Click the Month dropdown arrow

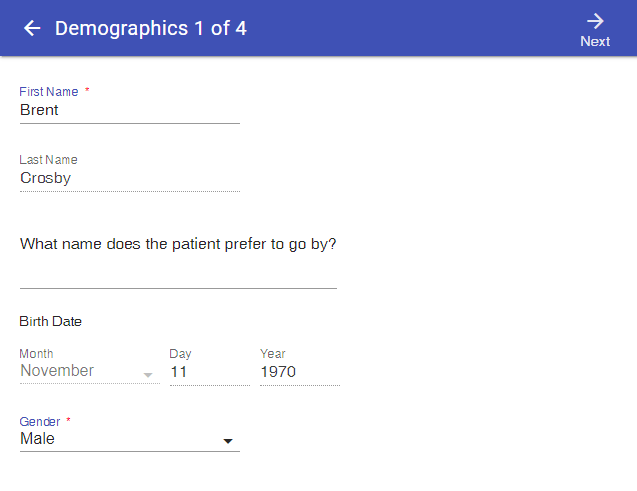click(x=148, y=374)
